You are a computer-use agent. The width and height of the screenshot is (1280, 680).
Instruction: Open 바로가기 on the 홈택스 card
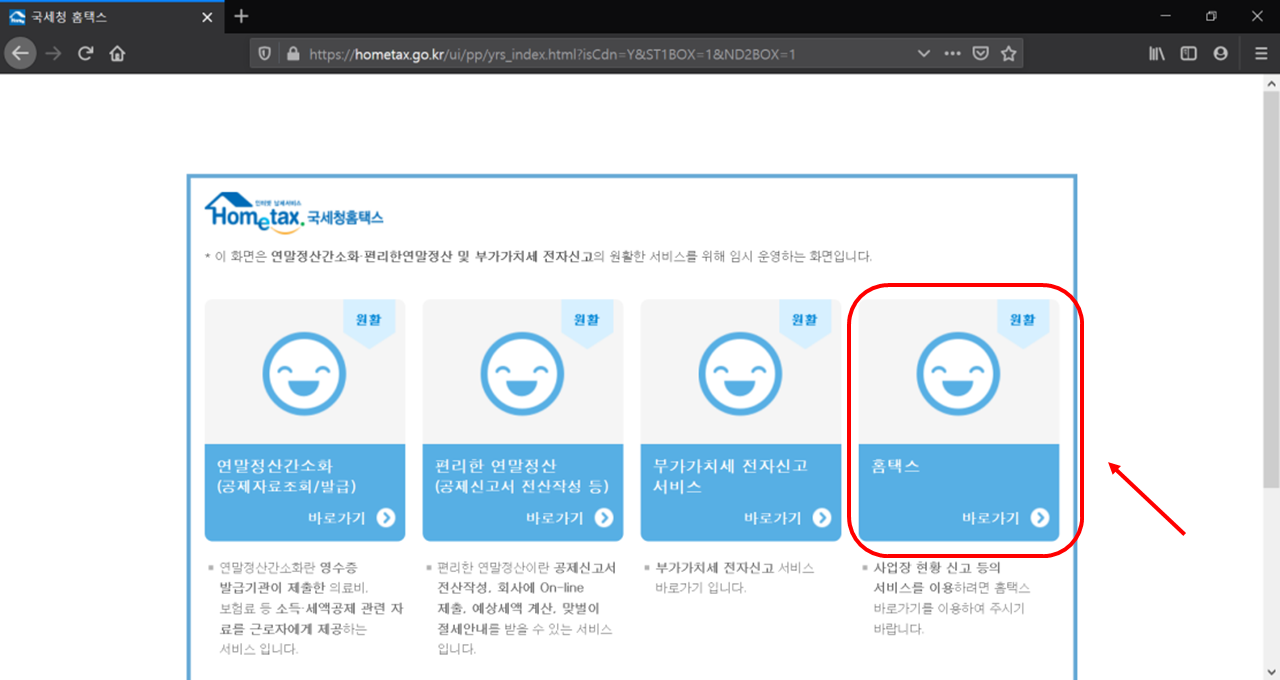[x=1006, y=518]
